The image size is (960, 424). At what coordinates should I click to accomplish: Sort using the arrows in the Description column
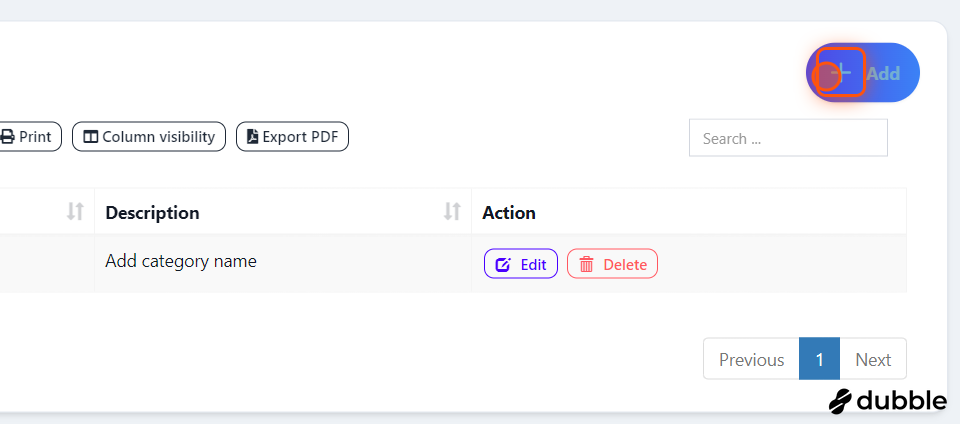tap(452, 211)
